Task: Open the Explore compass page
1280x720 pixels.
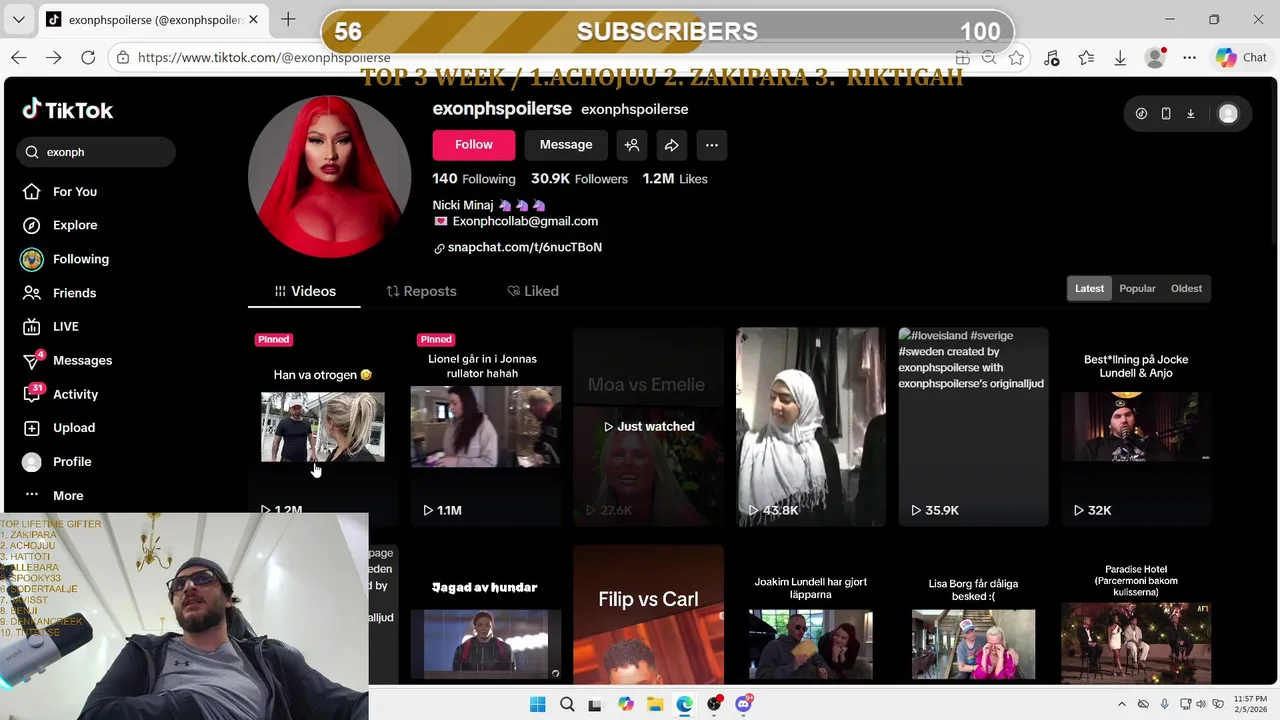Action: (61, 226)
